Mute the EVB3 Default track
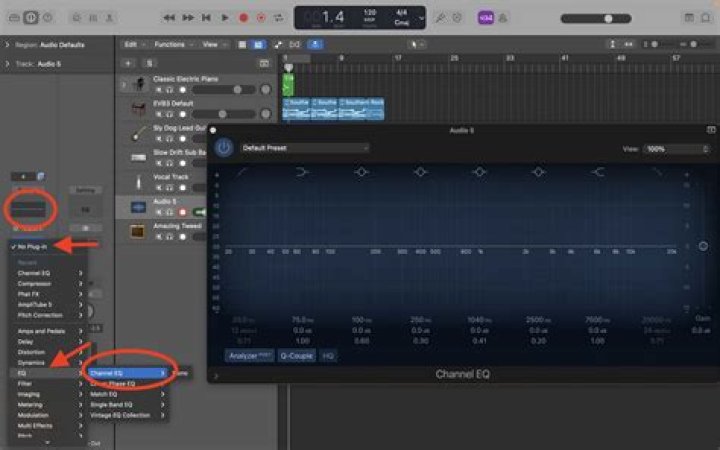This screenshot has height=450, width=720. pyautogui.click(x=159, y=114)
